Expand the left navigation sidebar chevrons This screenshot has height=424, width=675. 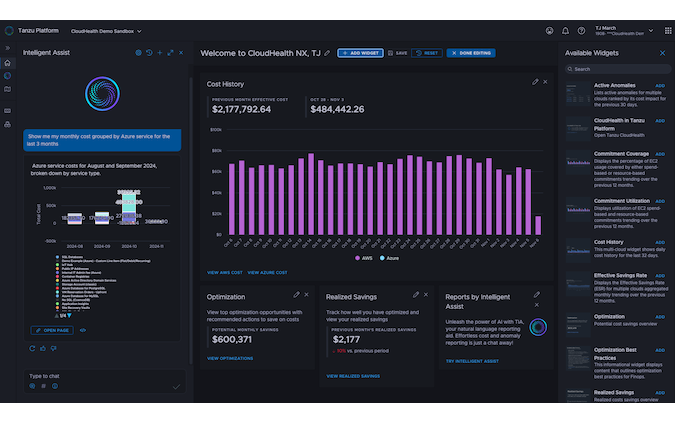pyautogui.click(x=7, y=48)
